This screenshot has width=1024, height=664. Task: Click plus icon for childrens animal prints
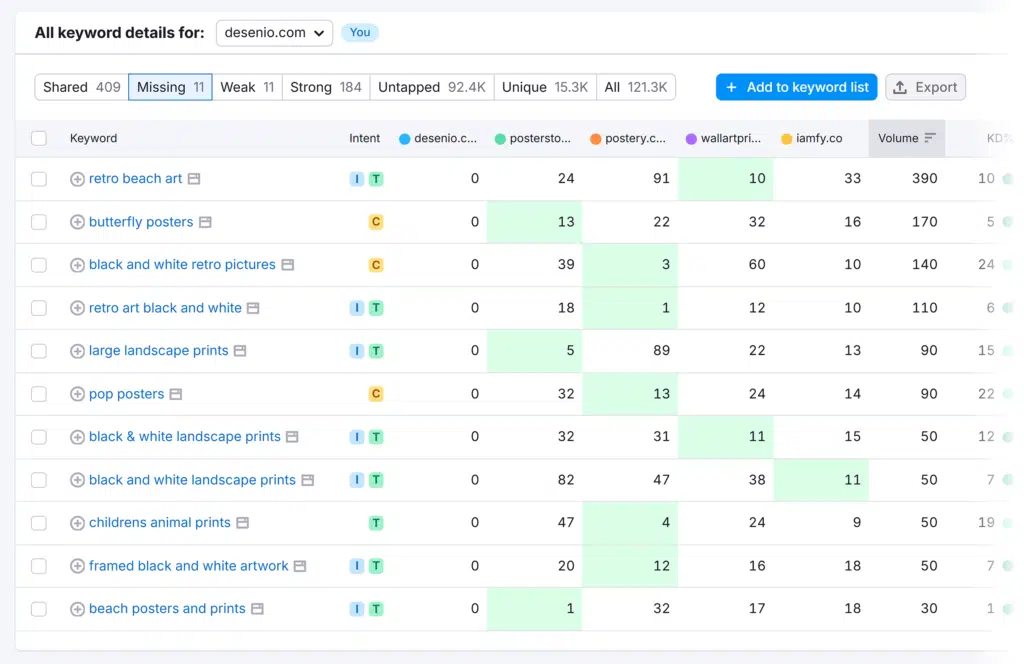[x=77, y=523]
